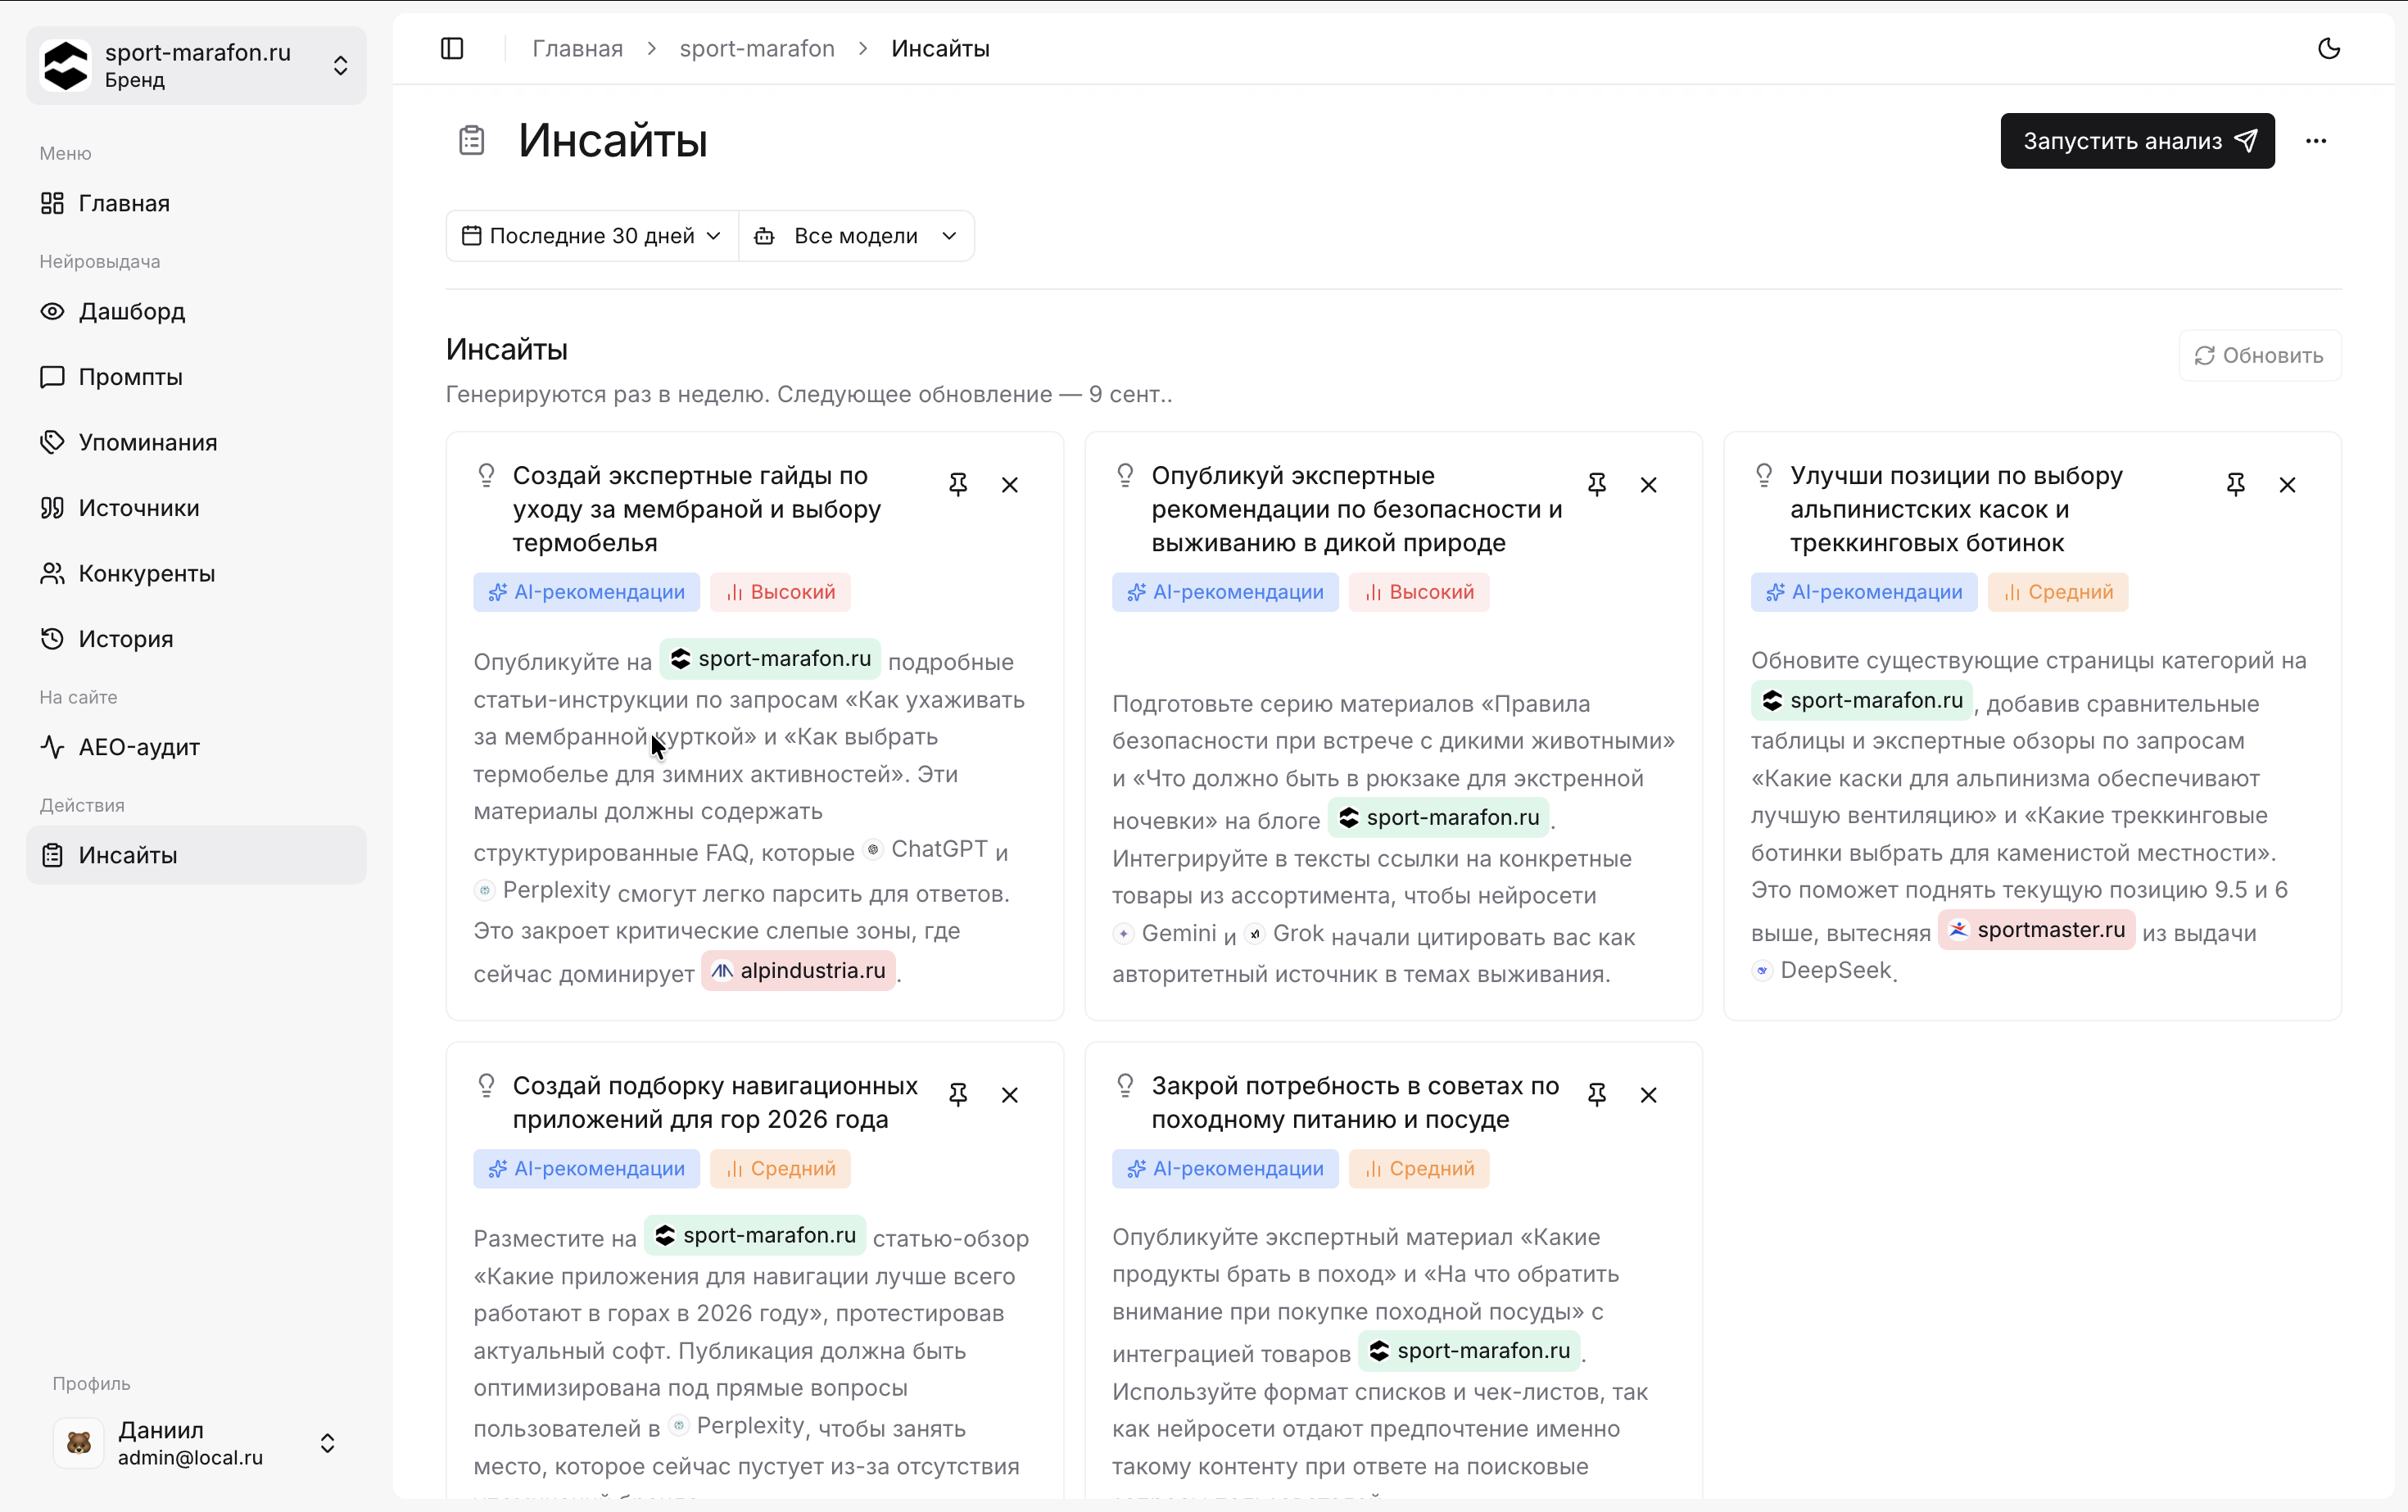The image size is (2408, 1512).
Task: Click lightbulb icon on навигационные приложения card
Action: tap(486, 1085)
